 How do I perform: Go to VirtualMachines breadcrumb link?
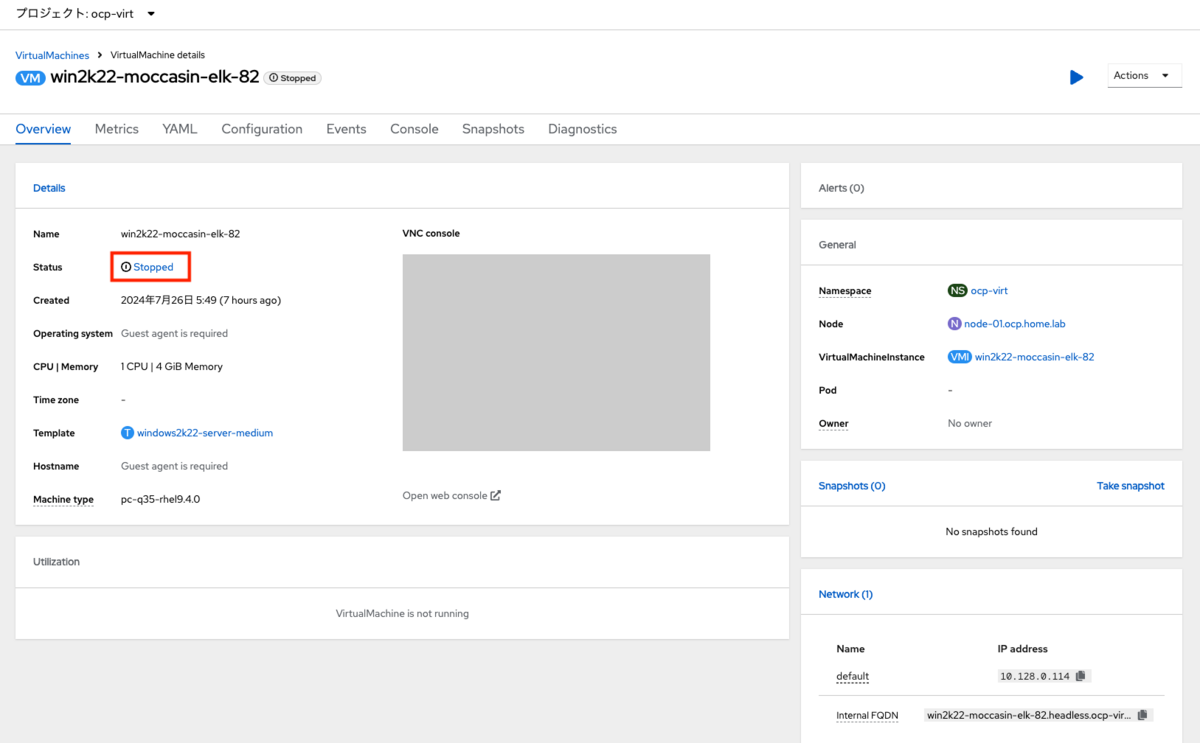click(52, 55)
